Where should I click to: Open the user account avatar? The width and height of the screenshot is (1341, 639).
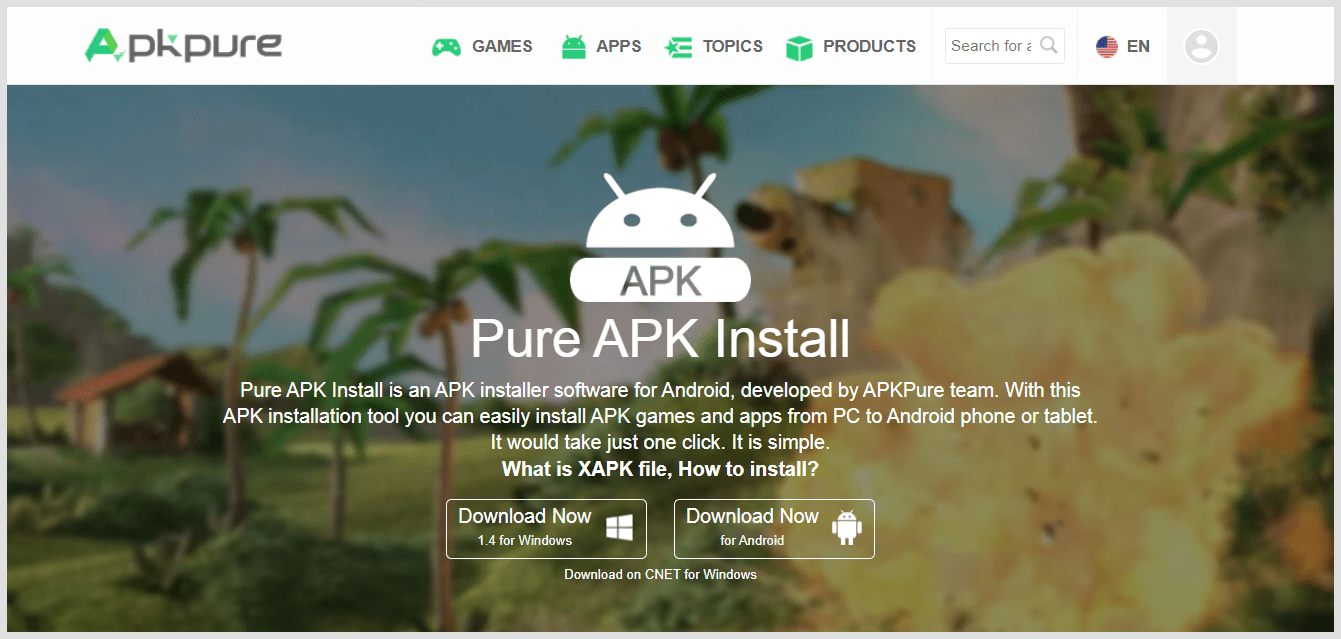coord(1201,46)
